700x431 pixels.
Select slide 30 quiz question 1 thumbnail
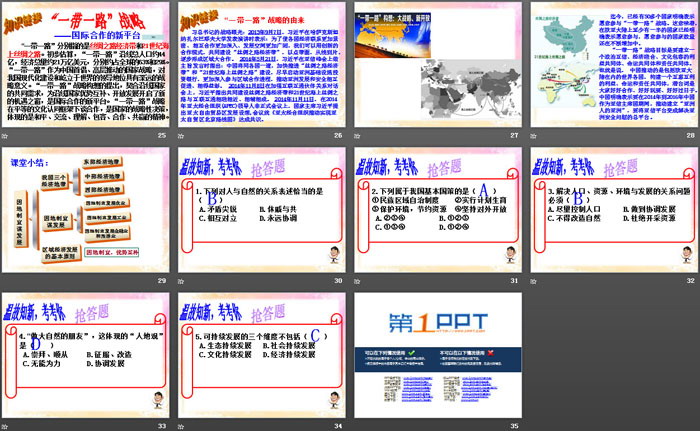262,210
